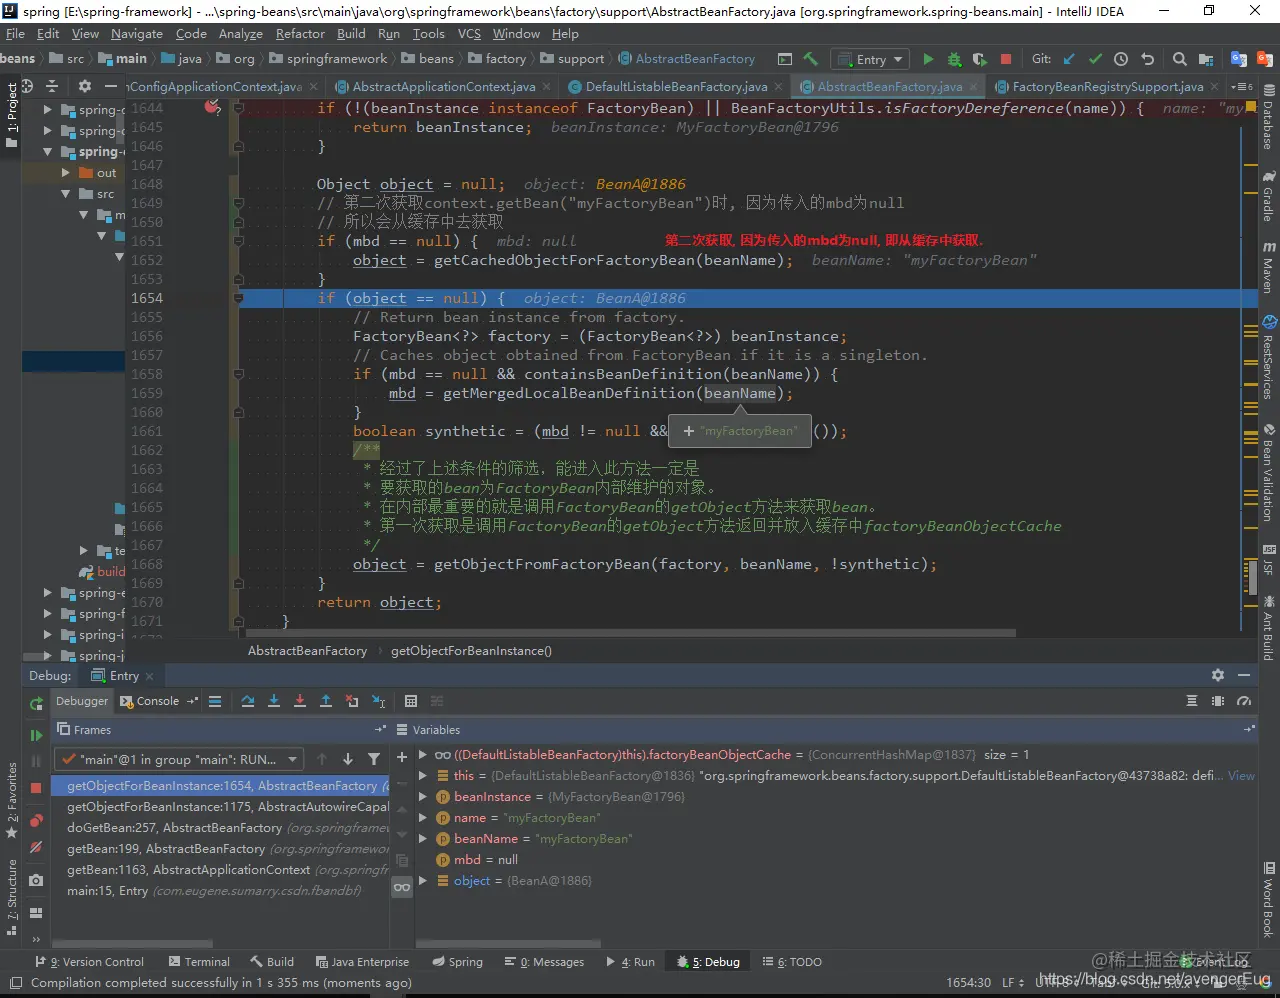Click the red Force Step Into icon
Image resolution: width=1280 pixels, height=998 pixels.
point(300,701)
